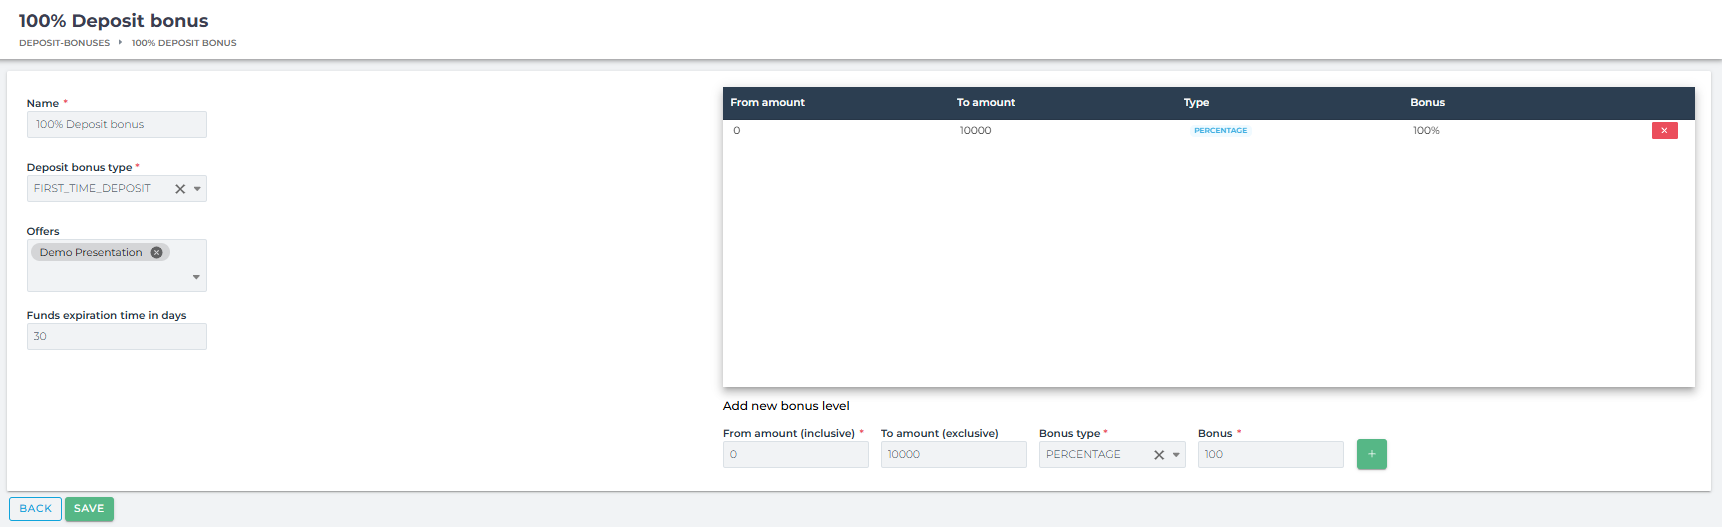The width and height of the screenshot is (1722, 527).
Task: Click the From amount (inclusive) field
Action: [795, 455]
